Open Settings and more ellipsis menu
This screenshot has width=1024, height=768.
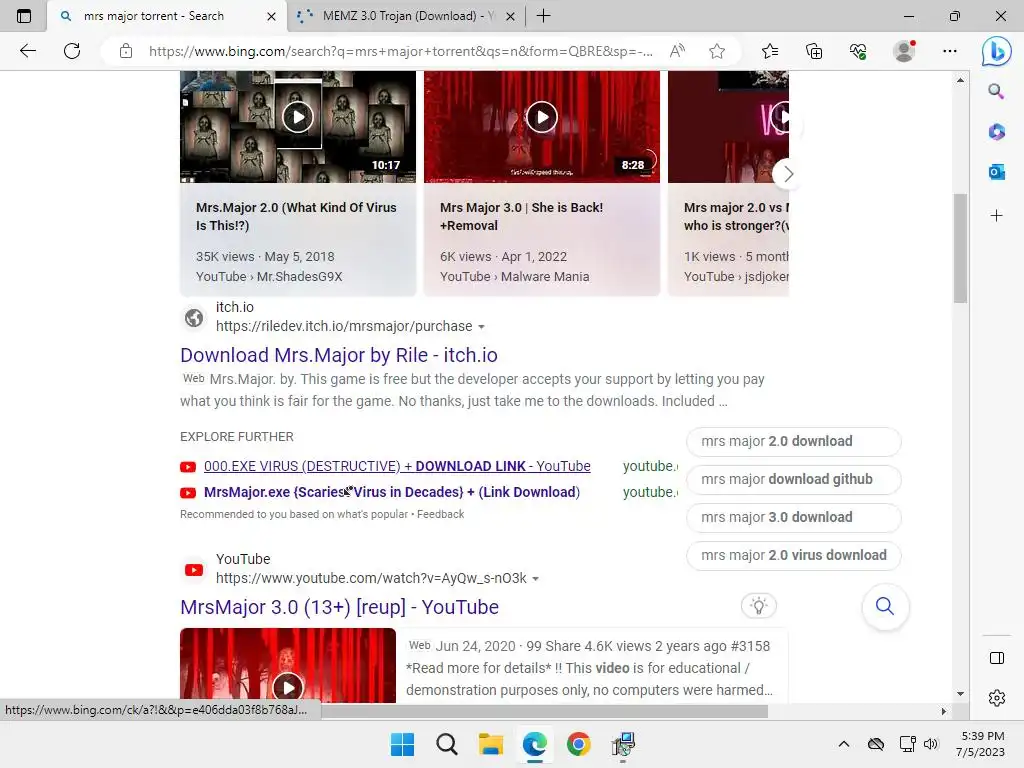point(950,51)
